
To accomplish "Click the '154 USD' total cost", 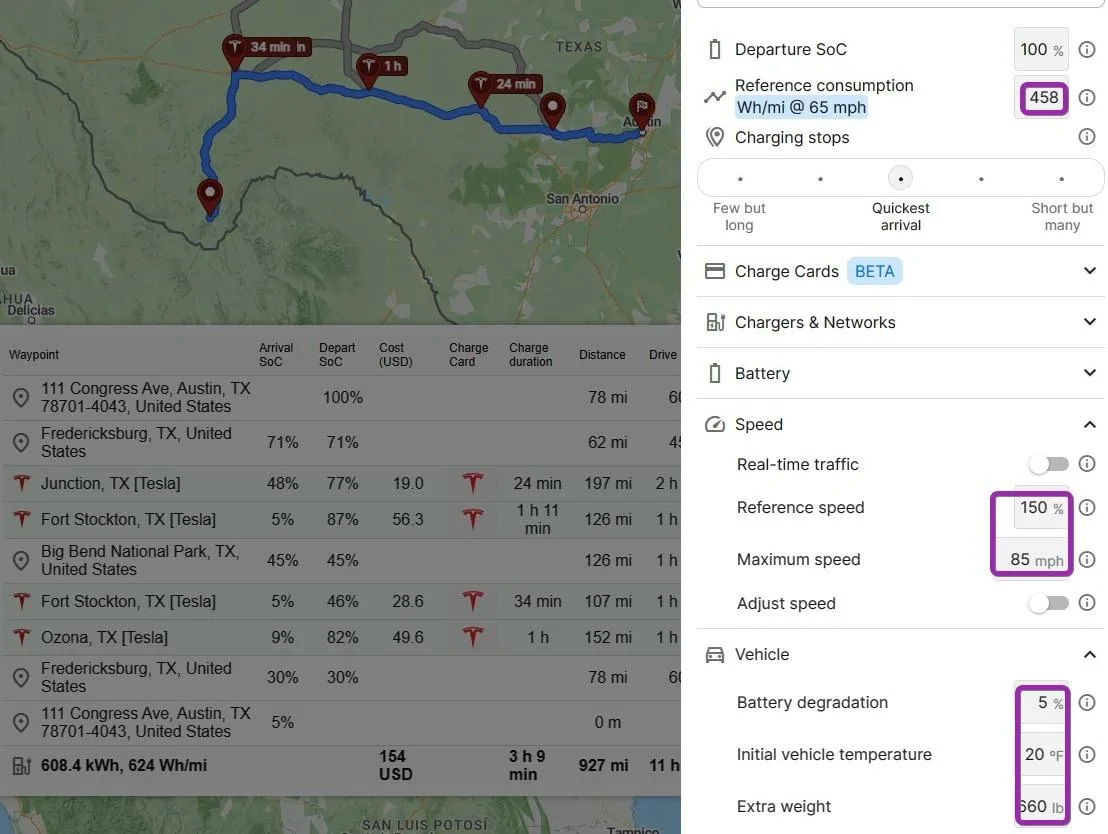I will 394,765.
